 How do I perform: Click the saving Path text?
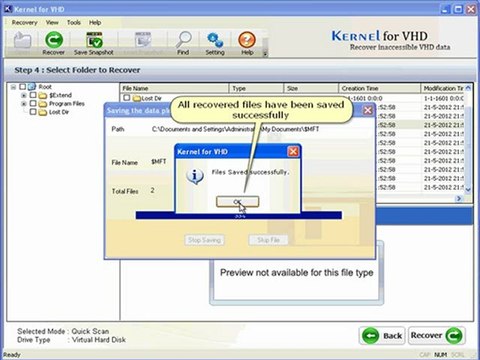pyautogui.click(x=235, y=129)
